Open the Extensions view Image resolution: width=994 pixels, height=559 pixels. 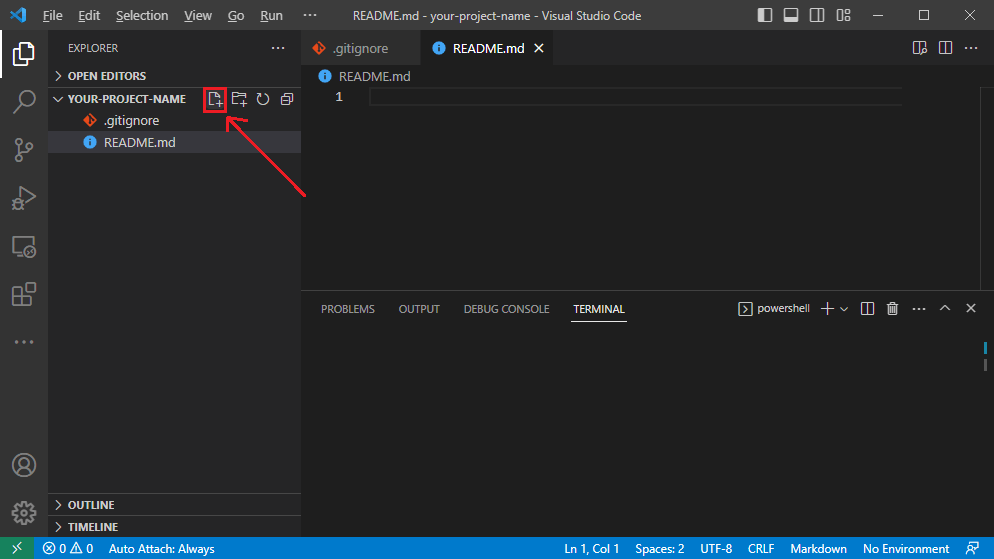(x=24, y=294)
